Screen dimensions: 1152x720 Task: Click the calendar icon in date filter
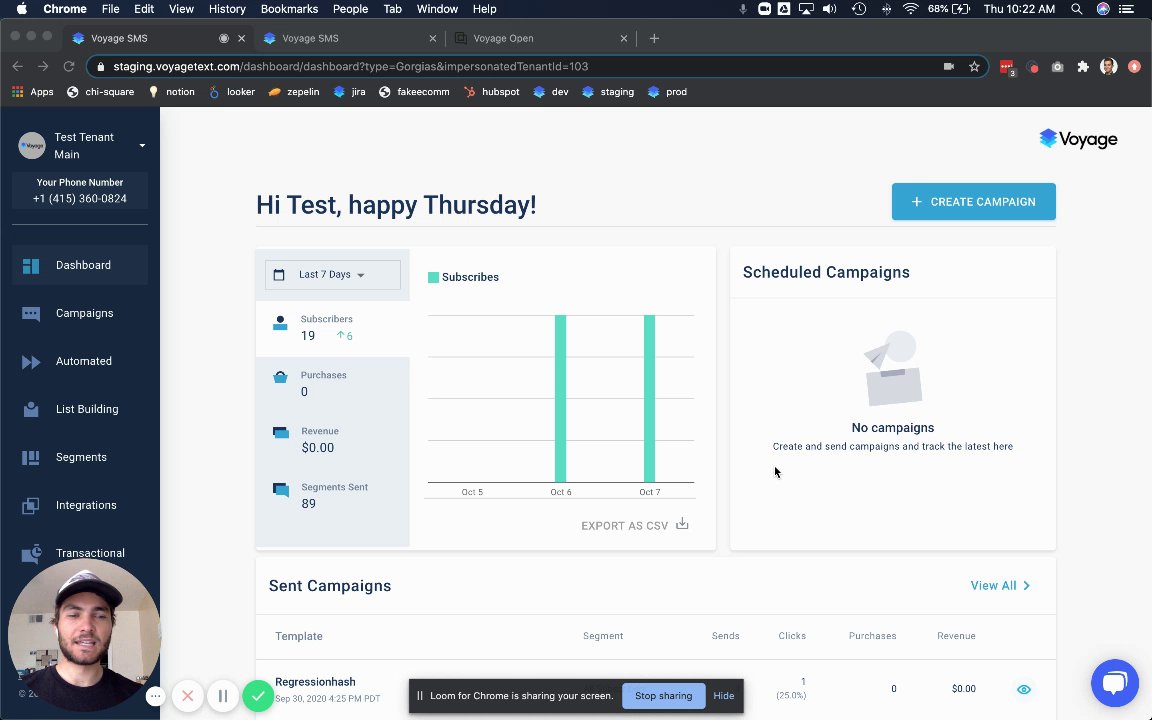click(x=279, y=275)
